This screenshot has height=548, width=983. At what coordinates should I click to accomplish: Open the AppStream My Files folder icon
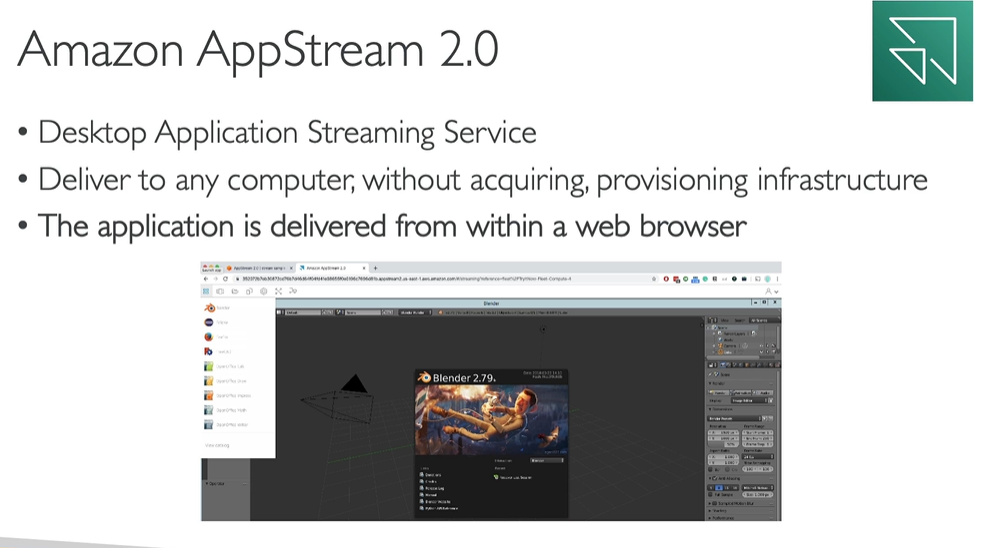click(234, 291)
